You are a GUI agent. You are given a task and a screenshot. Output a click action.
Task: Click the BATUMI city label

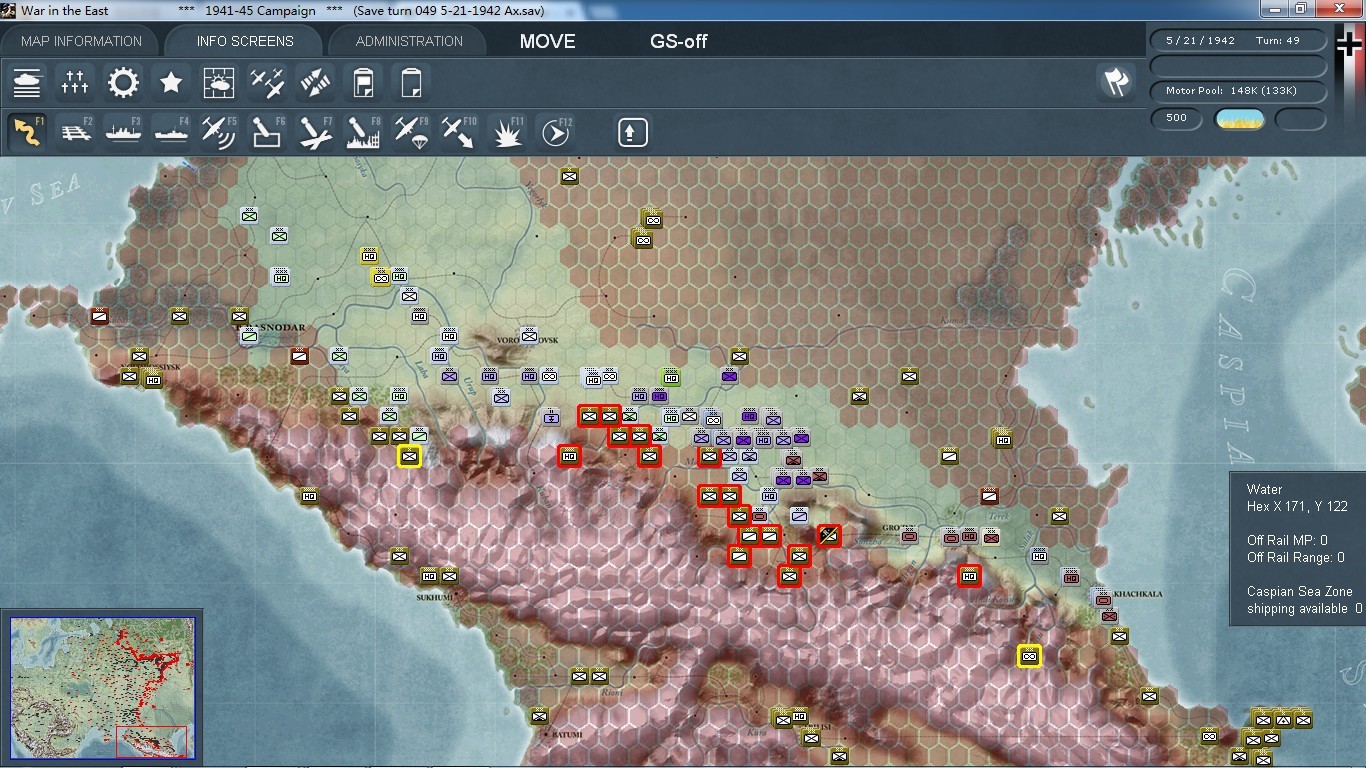pyautogui.click(x=566, y=735)
